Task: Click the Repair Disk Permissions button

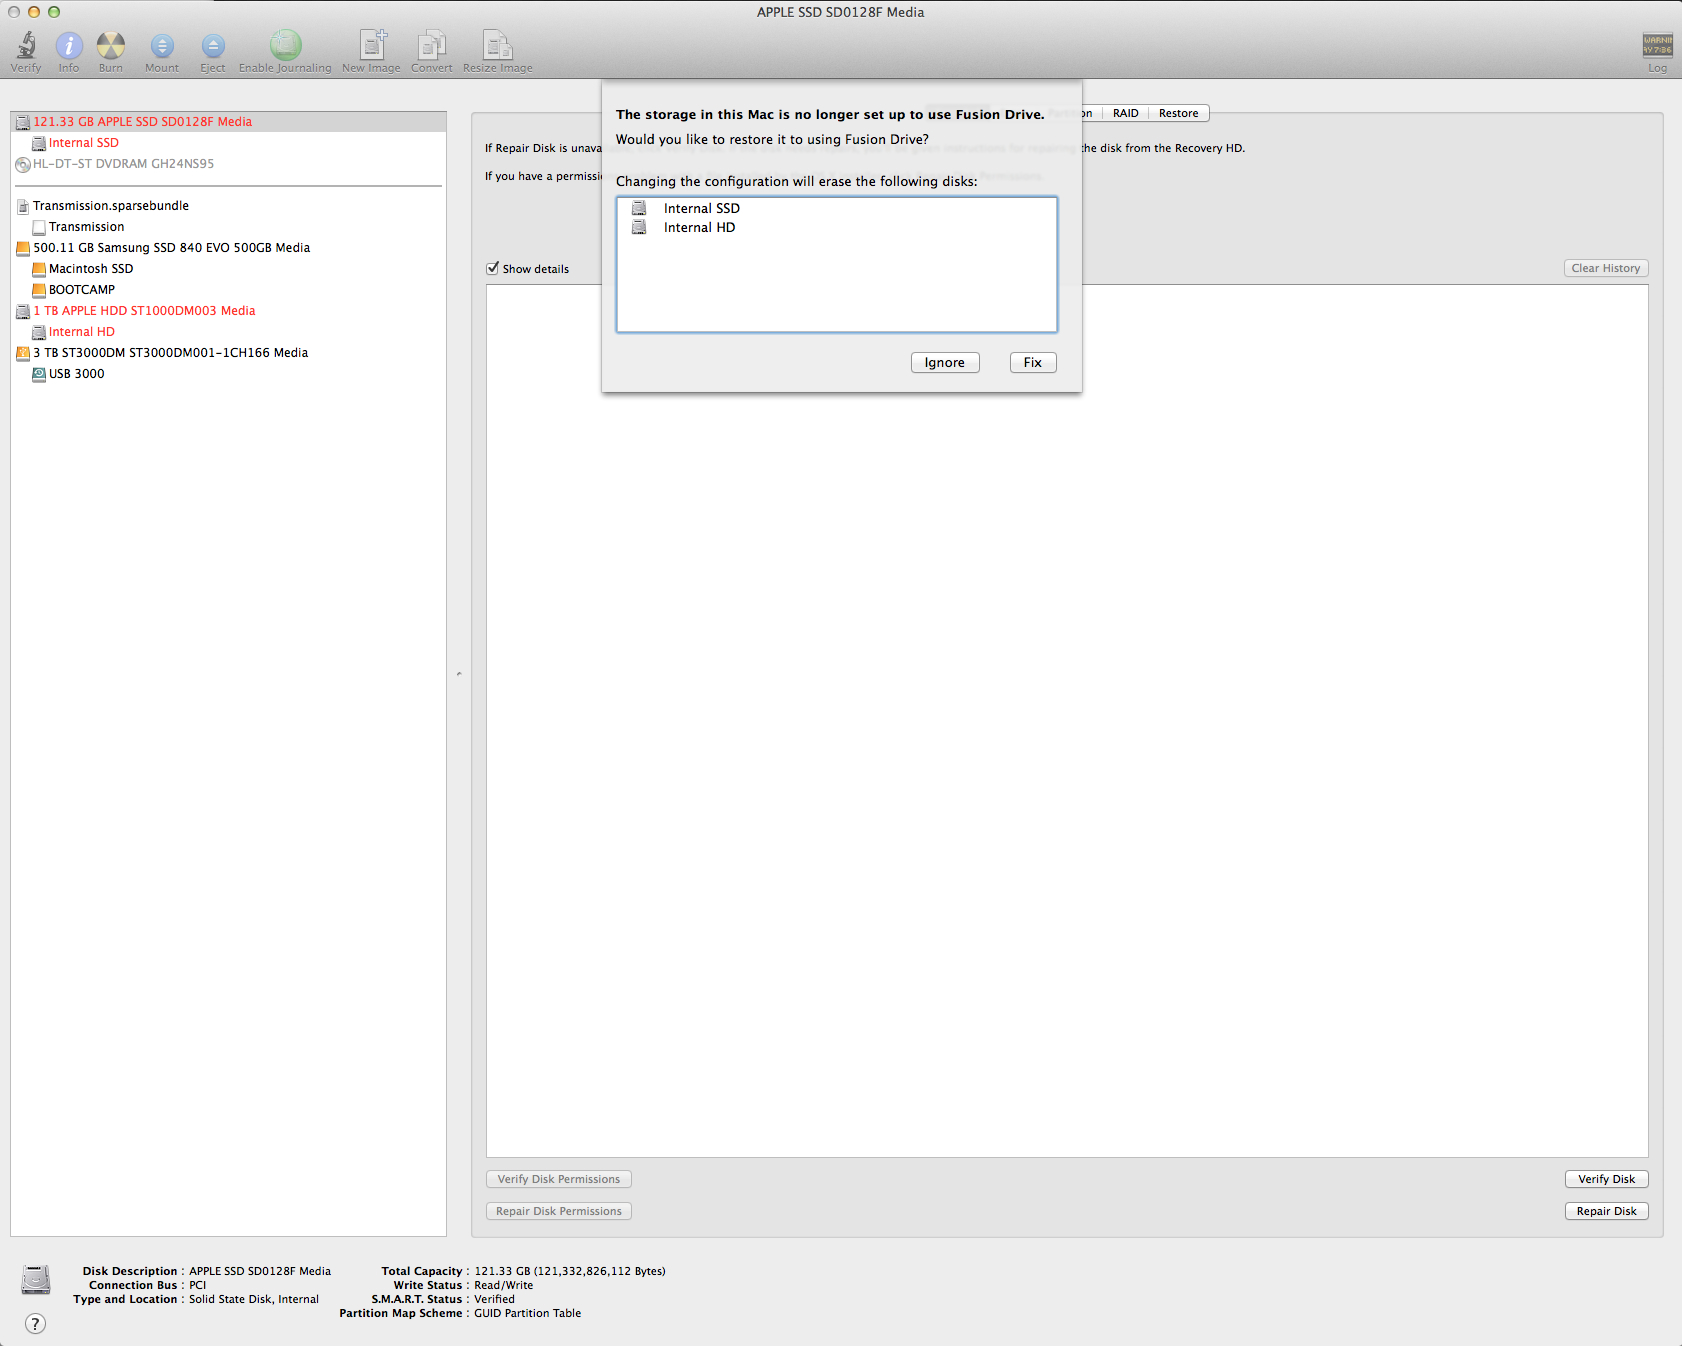Action: click(x=559, y=1211)
